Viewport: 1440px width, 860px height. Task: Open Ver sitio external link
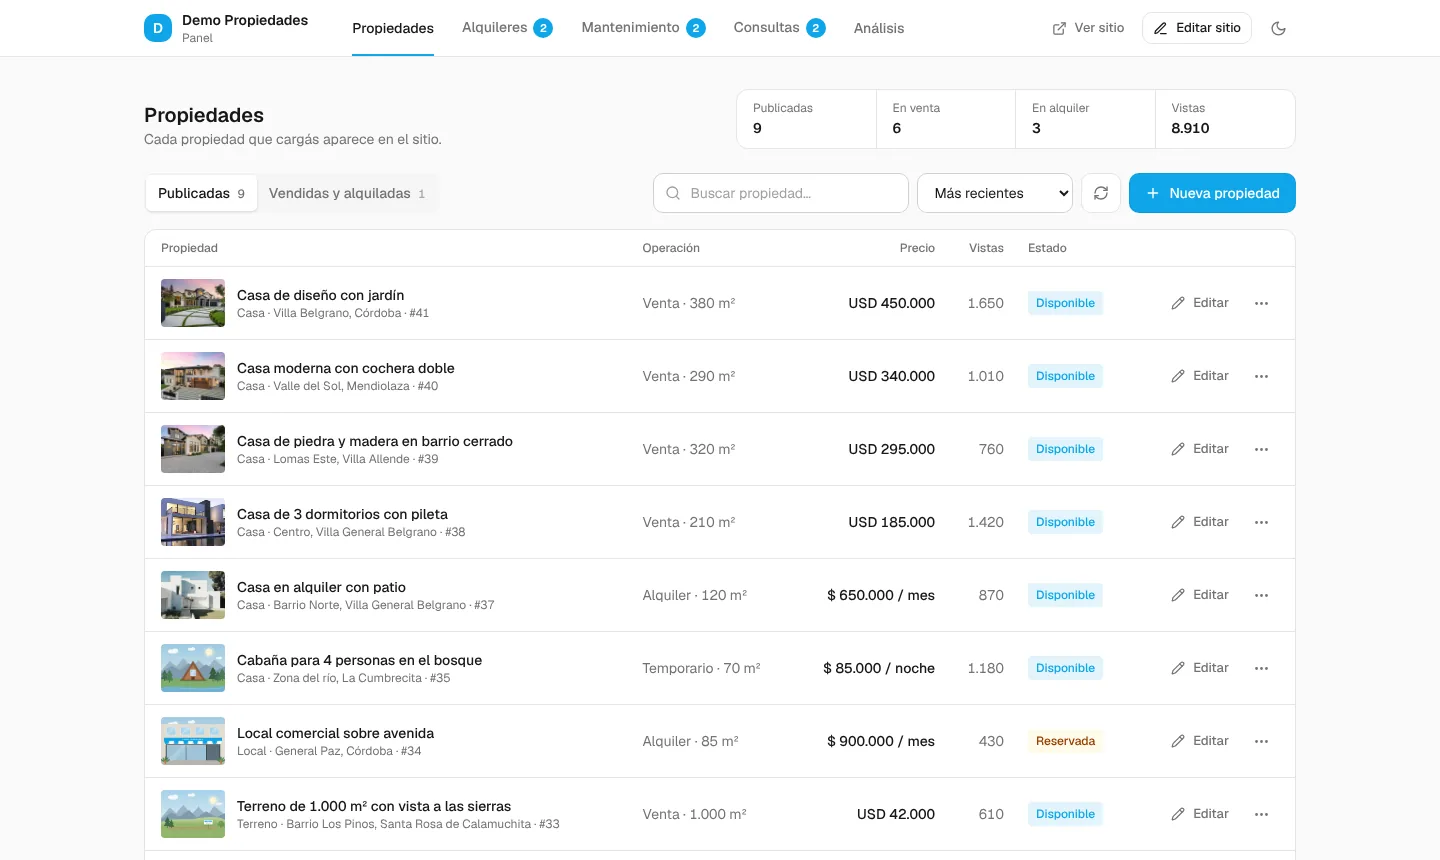(x=1088, y=28)
